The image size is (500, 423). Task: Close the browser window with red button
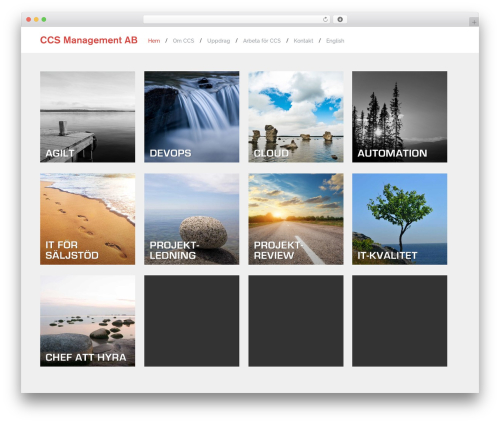pos(29,19)
